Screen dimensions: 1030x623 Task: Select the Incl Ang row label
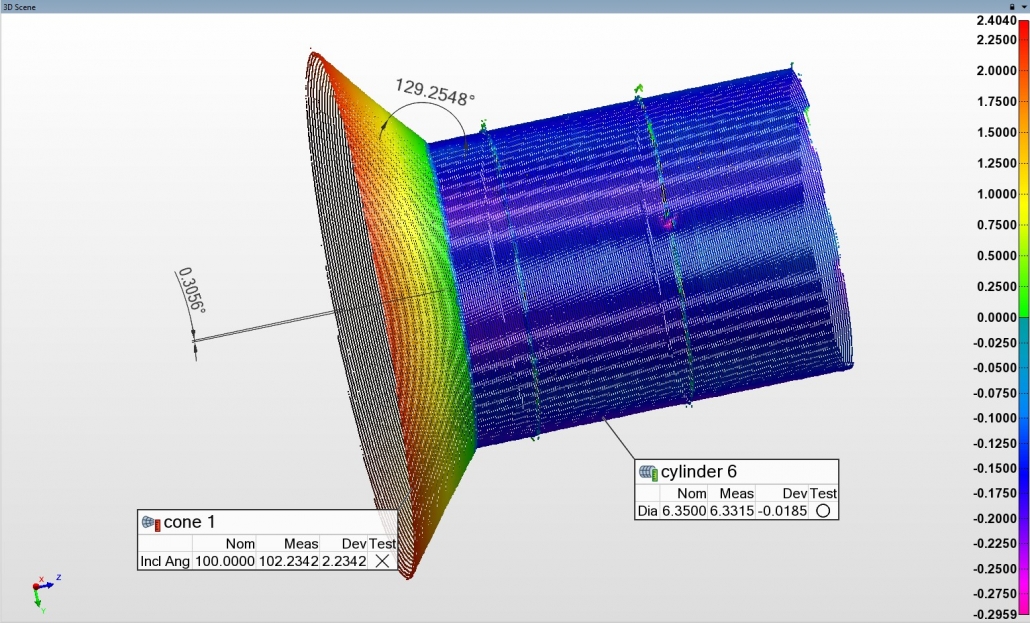163,561
